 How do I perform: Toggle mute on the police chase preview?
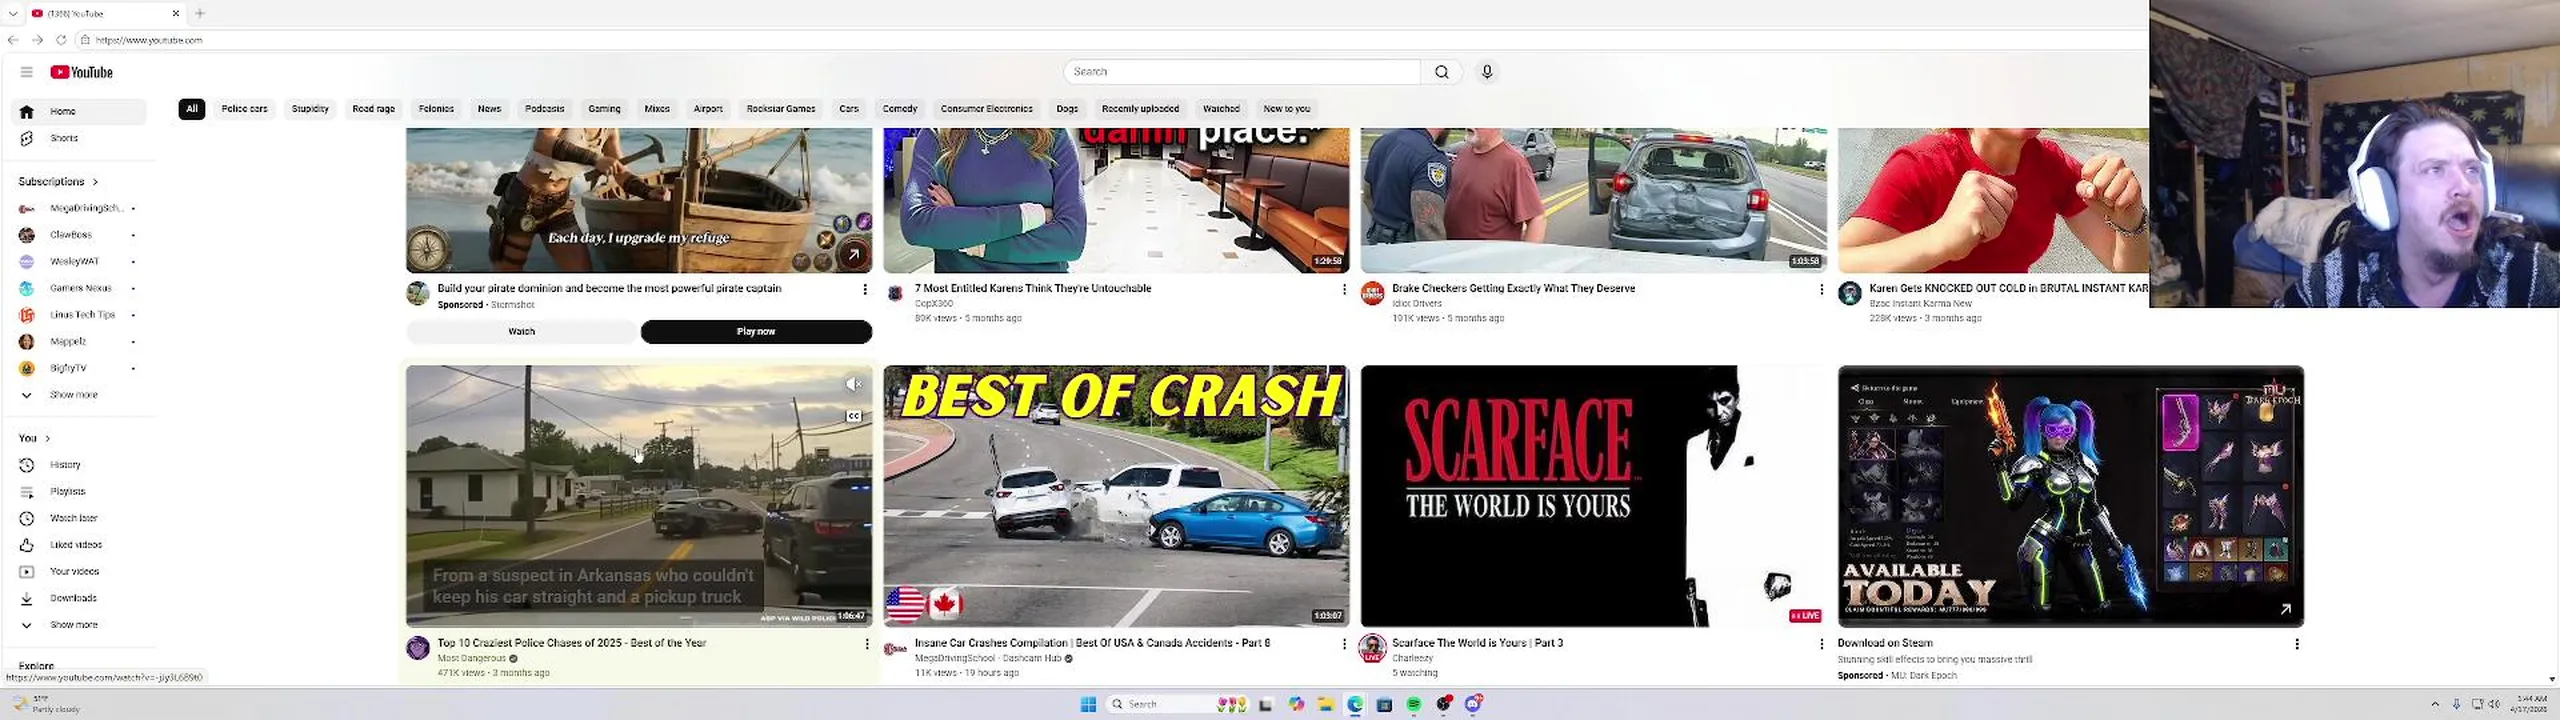(x=853, y=384)
